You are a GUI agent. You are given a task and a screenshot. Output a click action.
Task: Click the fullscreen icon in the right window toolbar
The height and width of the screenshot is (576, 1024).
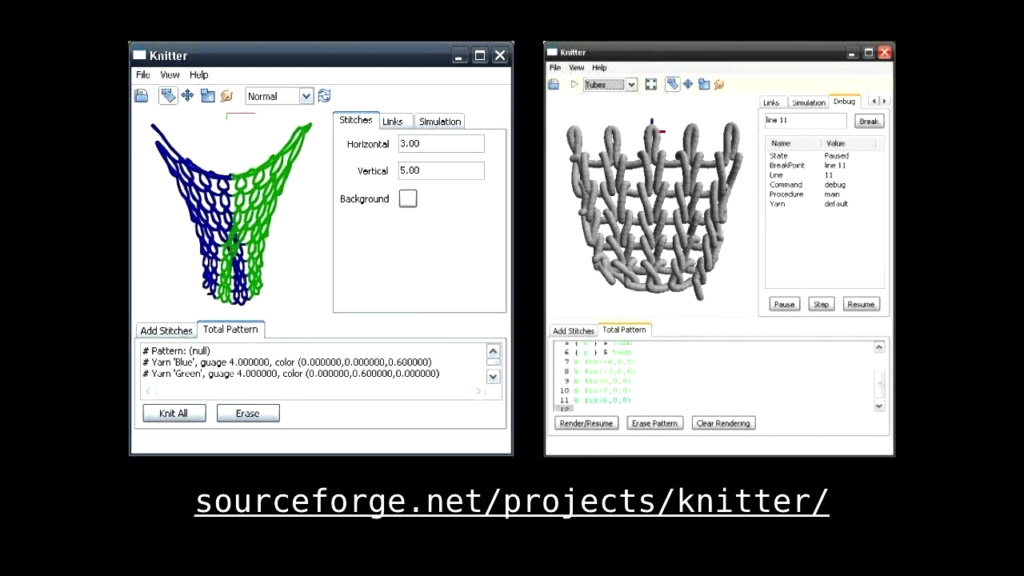[x=651, y=84]
